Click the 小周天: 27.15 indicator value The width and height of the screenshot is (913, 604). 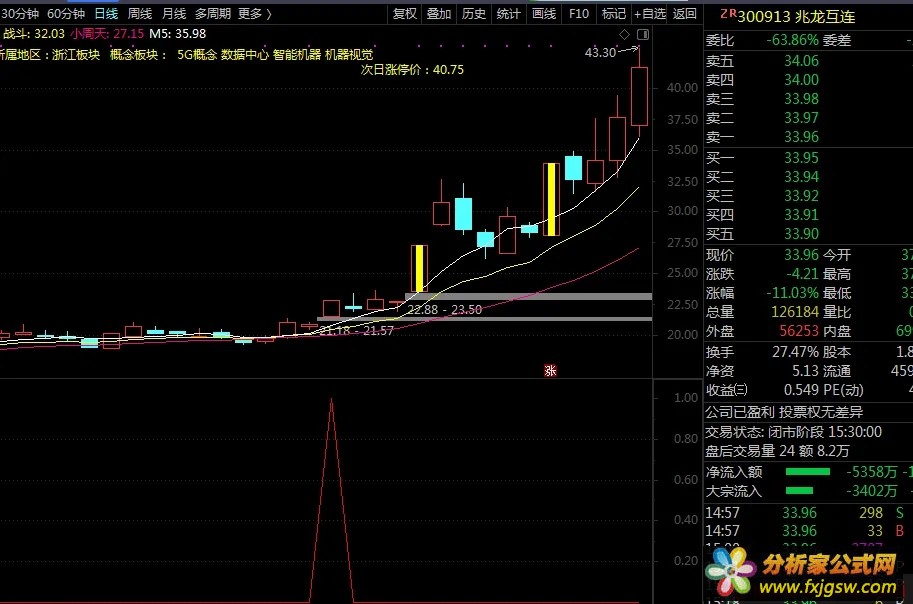(x=107, y=34)
